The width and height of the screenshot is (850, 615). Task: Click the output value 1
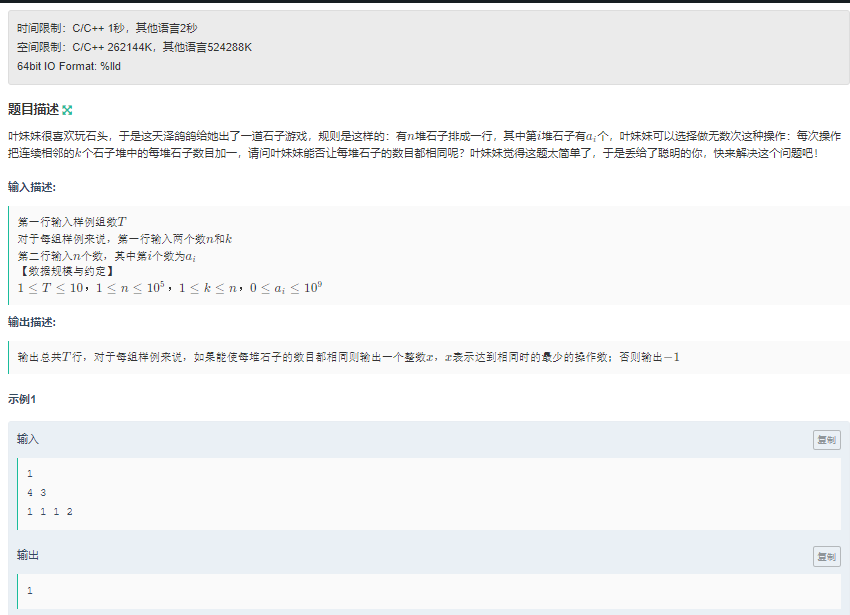click(29, 590)
